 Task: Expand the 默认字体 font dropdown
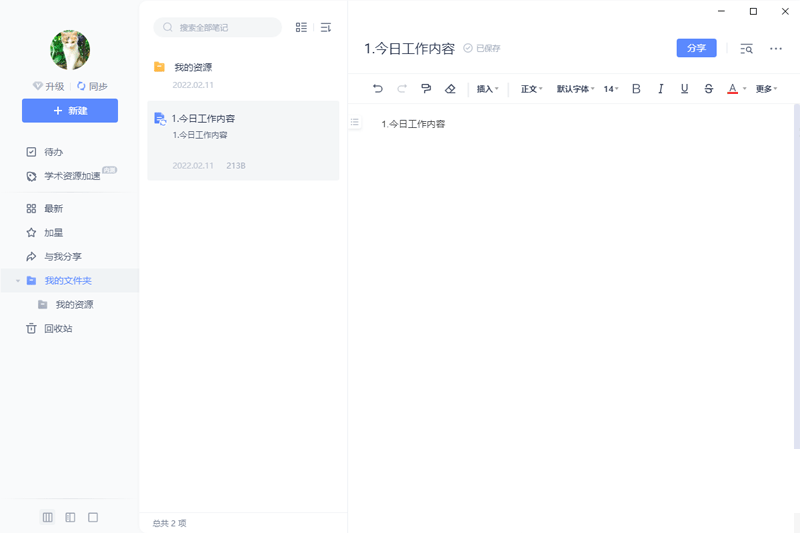point(575,89)
